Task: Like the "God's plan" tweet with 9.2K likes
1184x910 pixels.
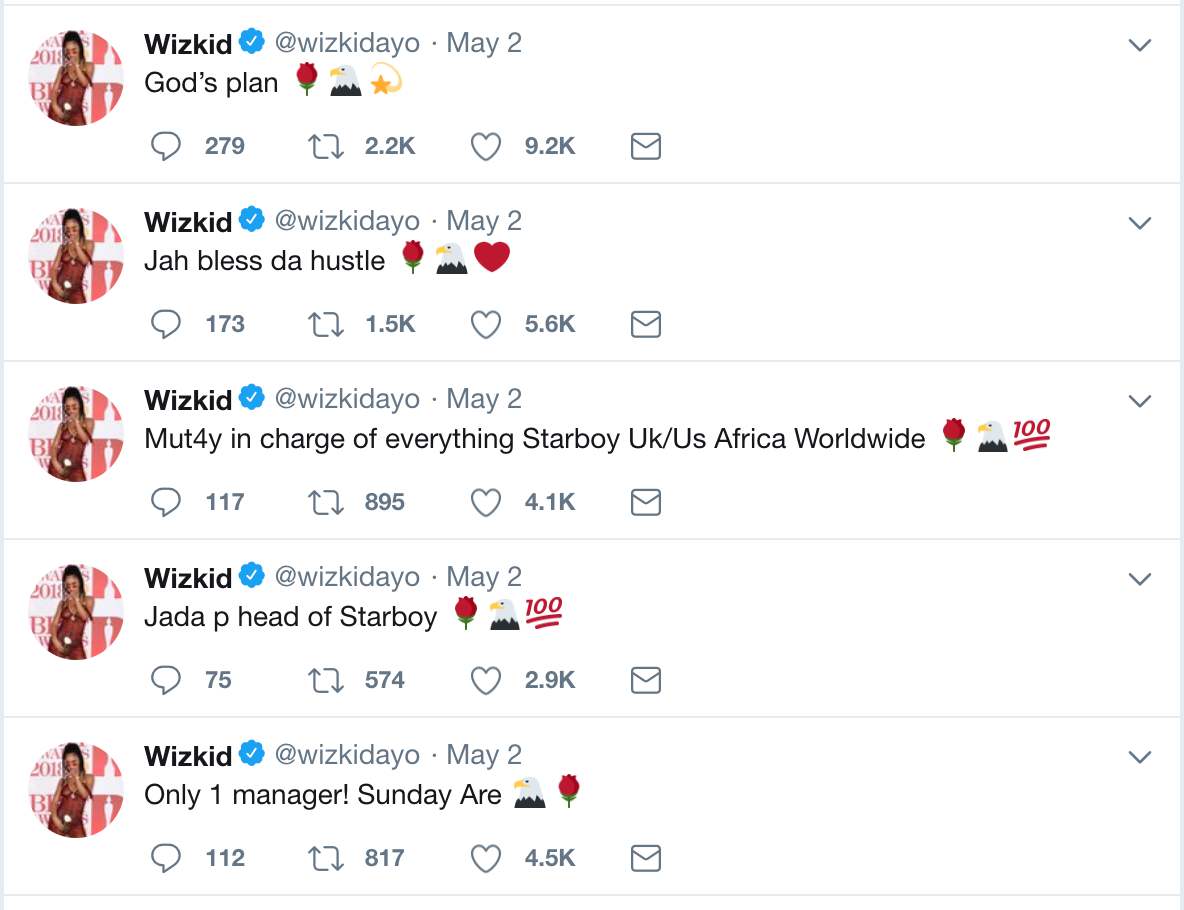Action: tap(486, 147)
